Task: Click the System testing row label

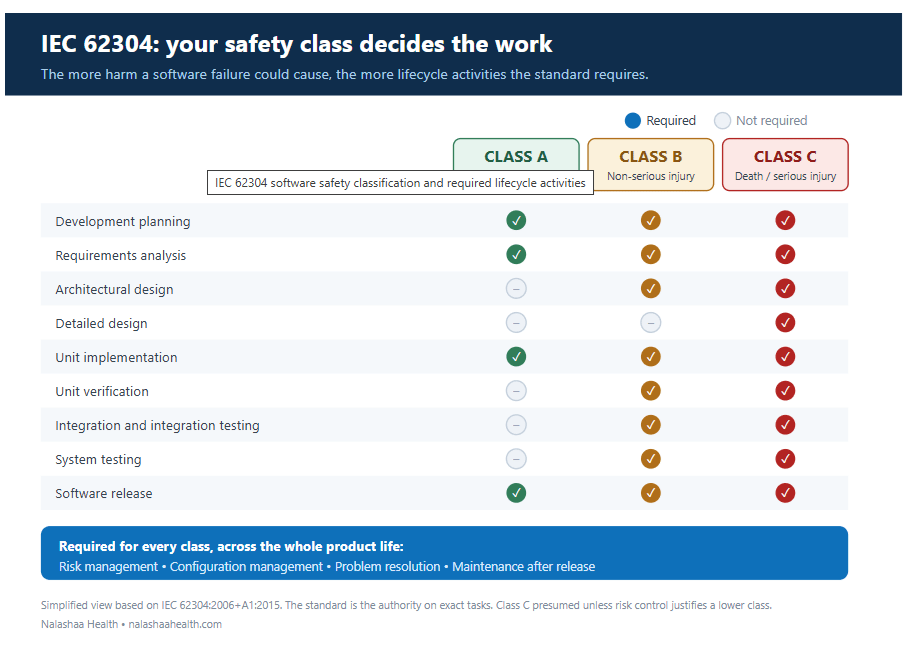Action: (98, 459)
